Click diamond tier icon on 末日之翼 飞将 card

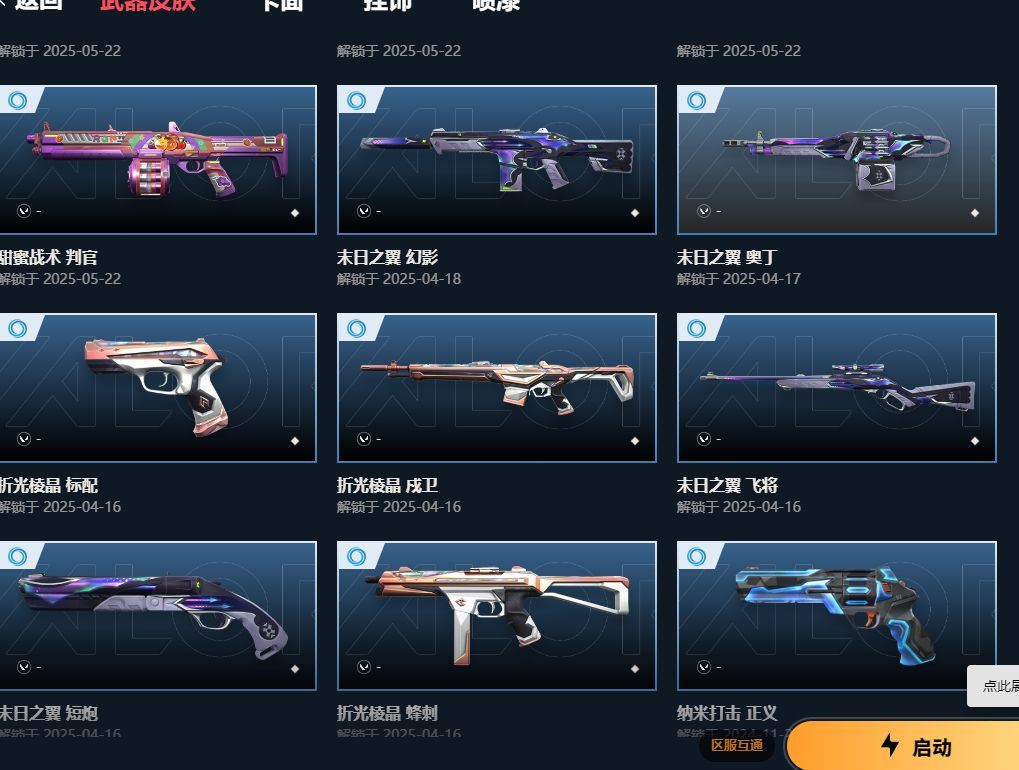pyautogui.click(x=974, y=441)
